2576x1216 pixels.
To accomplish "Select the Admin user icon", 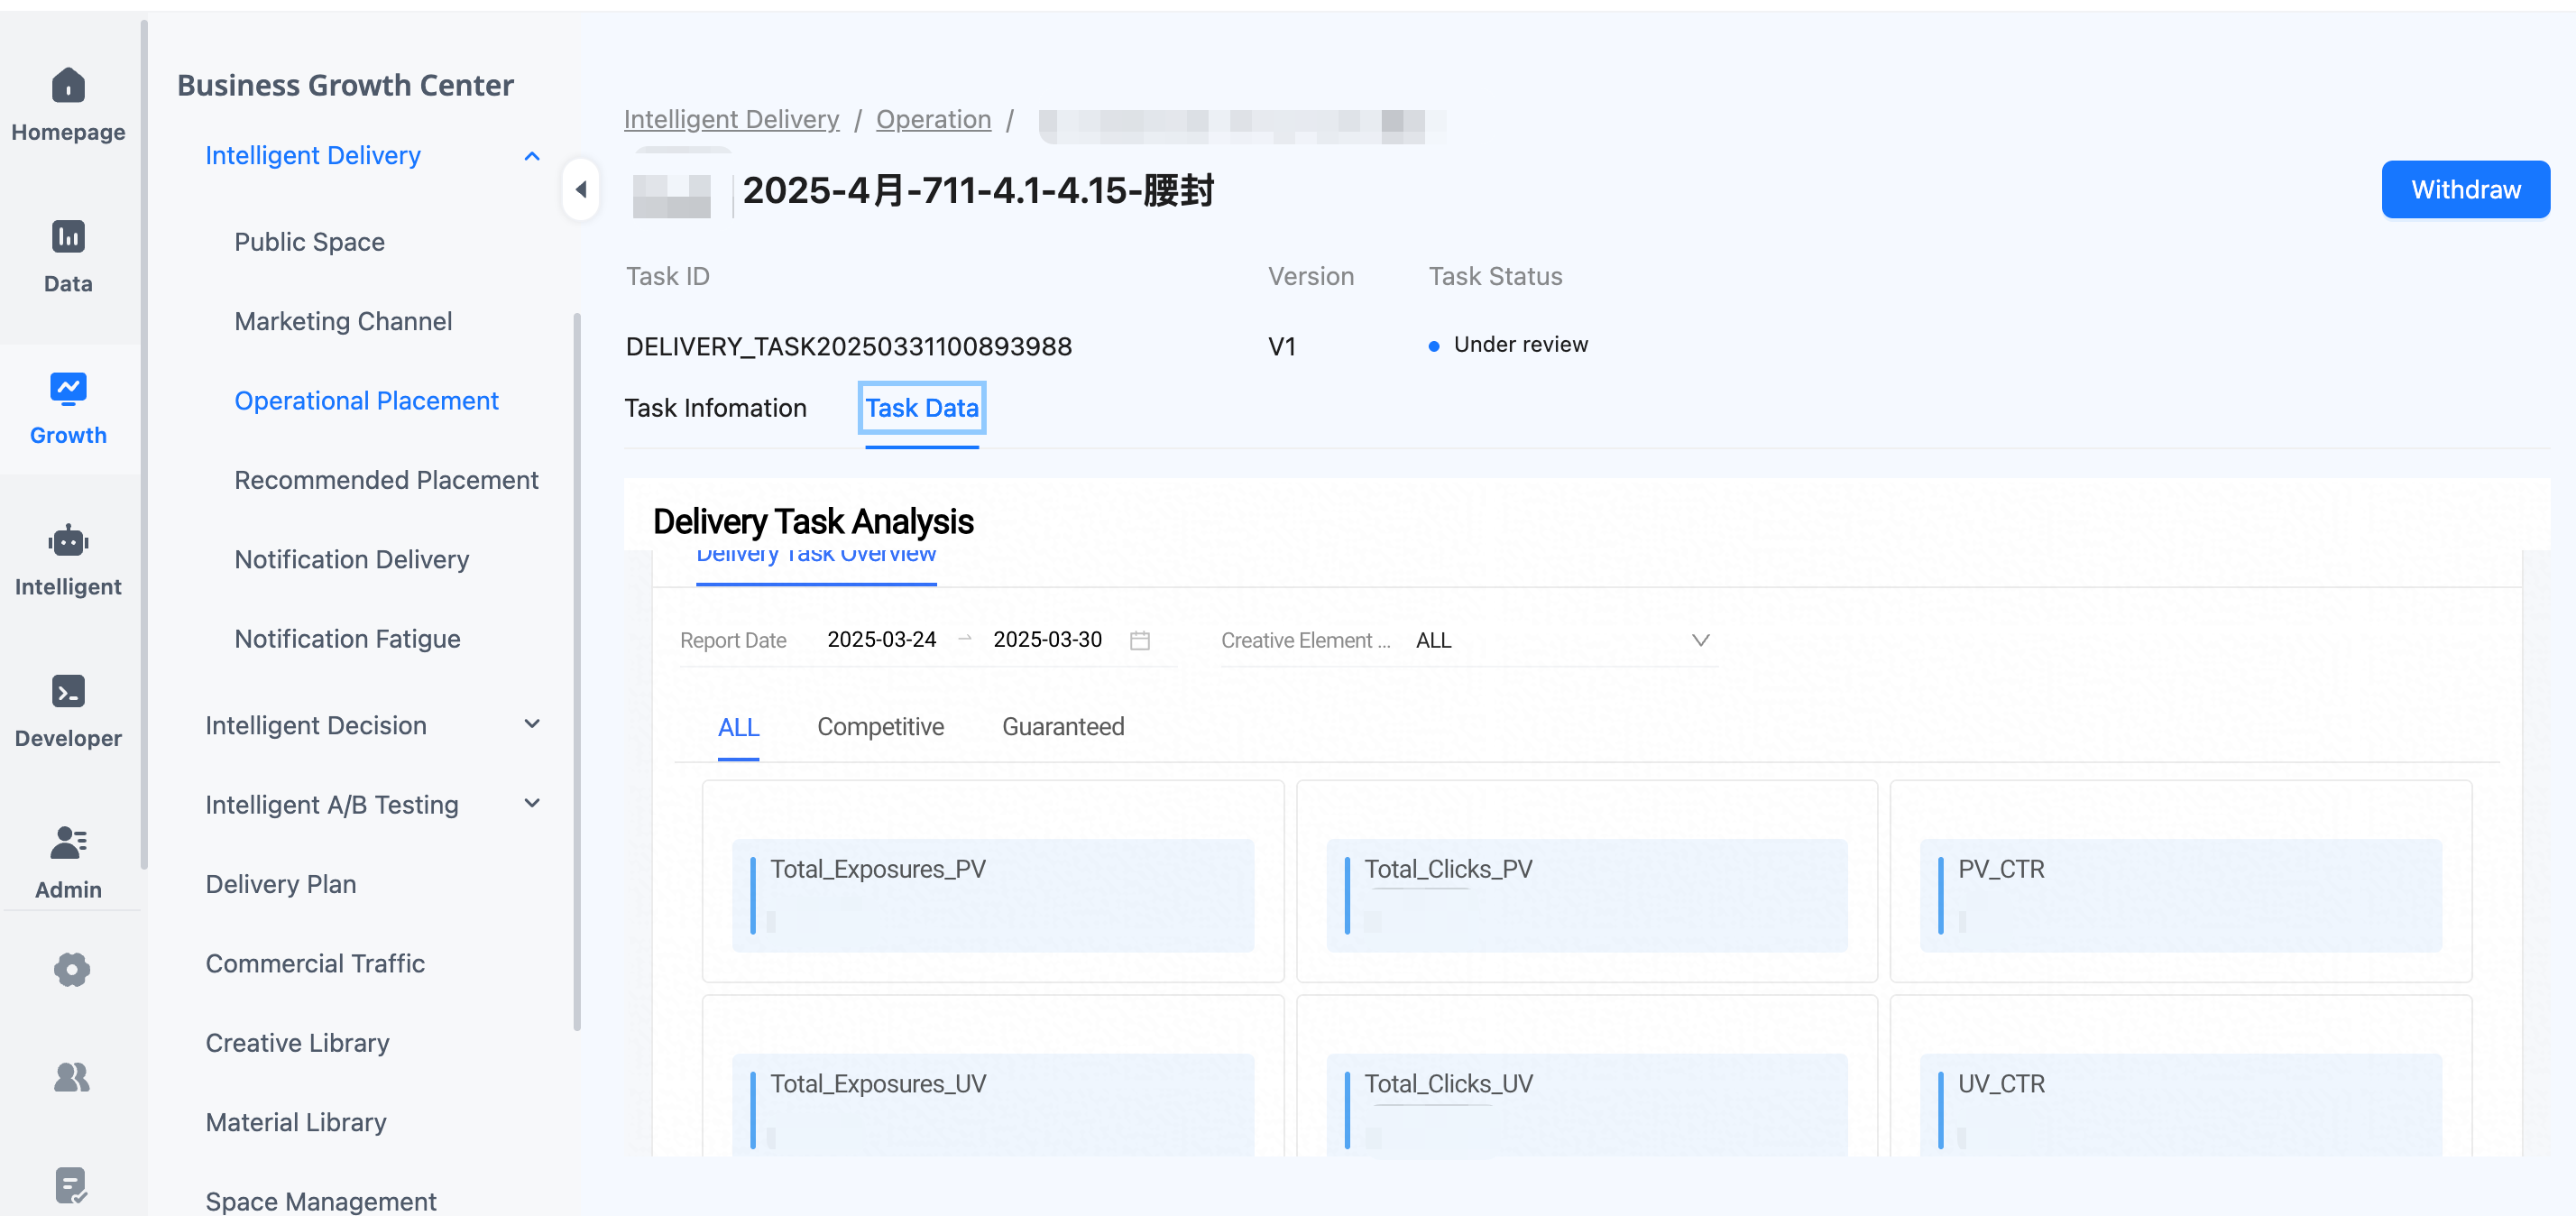I will 68,843.
